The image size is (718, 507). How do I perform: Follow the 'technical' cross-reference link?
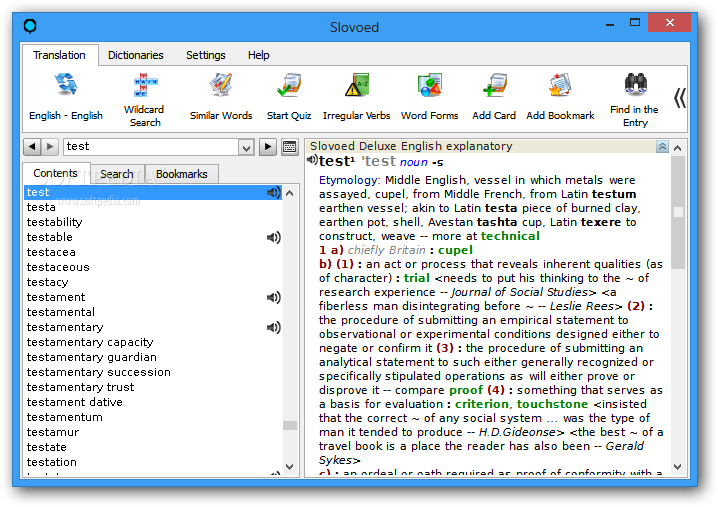point(511,236)
